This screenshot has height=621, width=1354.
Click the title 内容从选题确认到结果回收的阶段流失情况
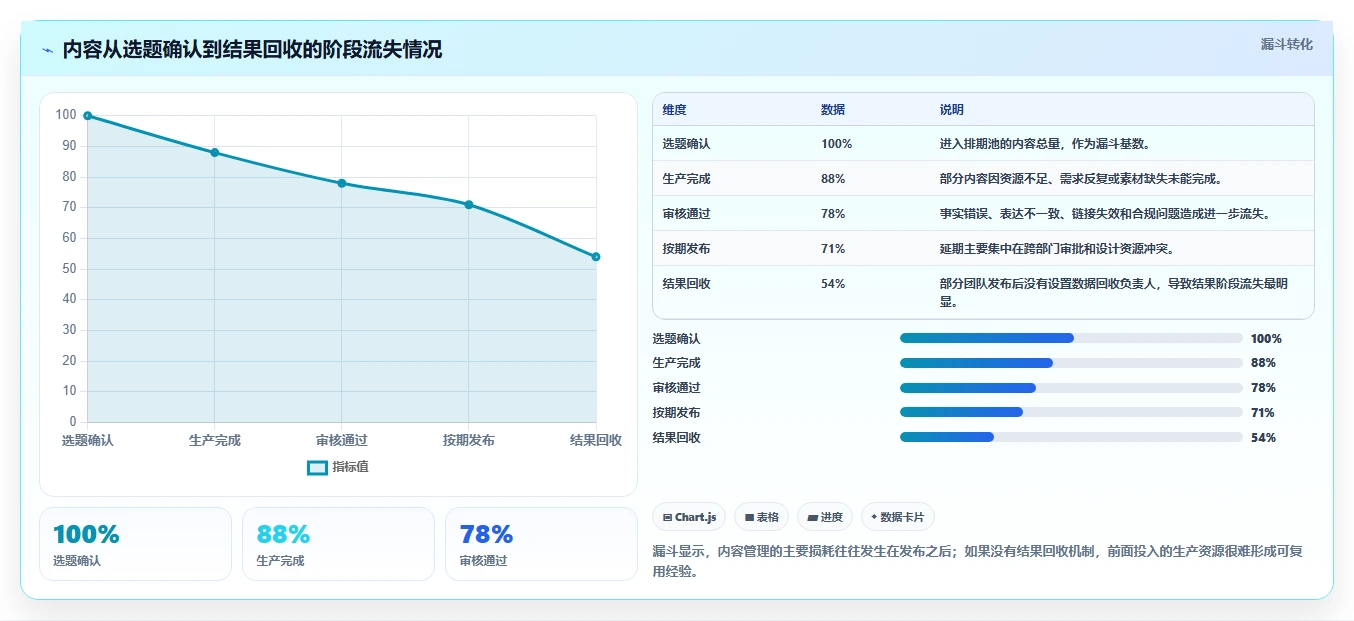pos(252,50)
